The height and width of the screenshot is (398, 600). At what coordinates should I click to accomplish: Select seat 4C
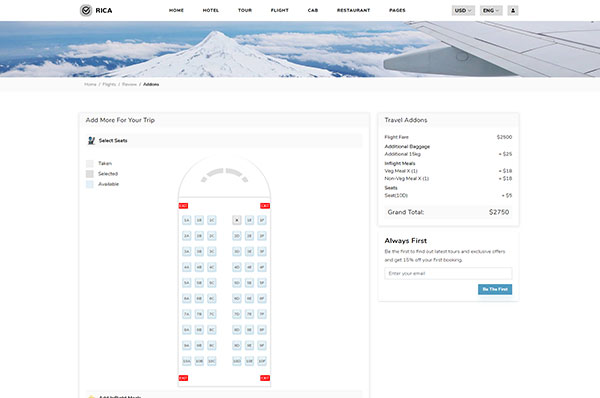tap(212, 267)
